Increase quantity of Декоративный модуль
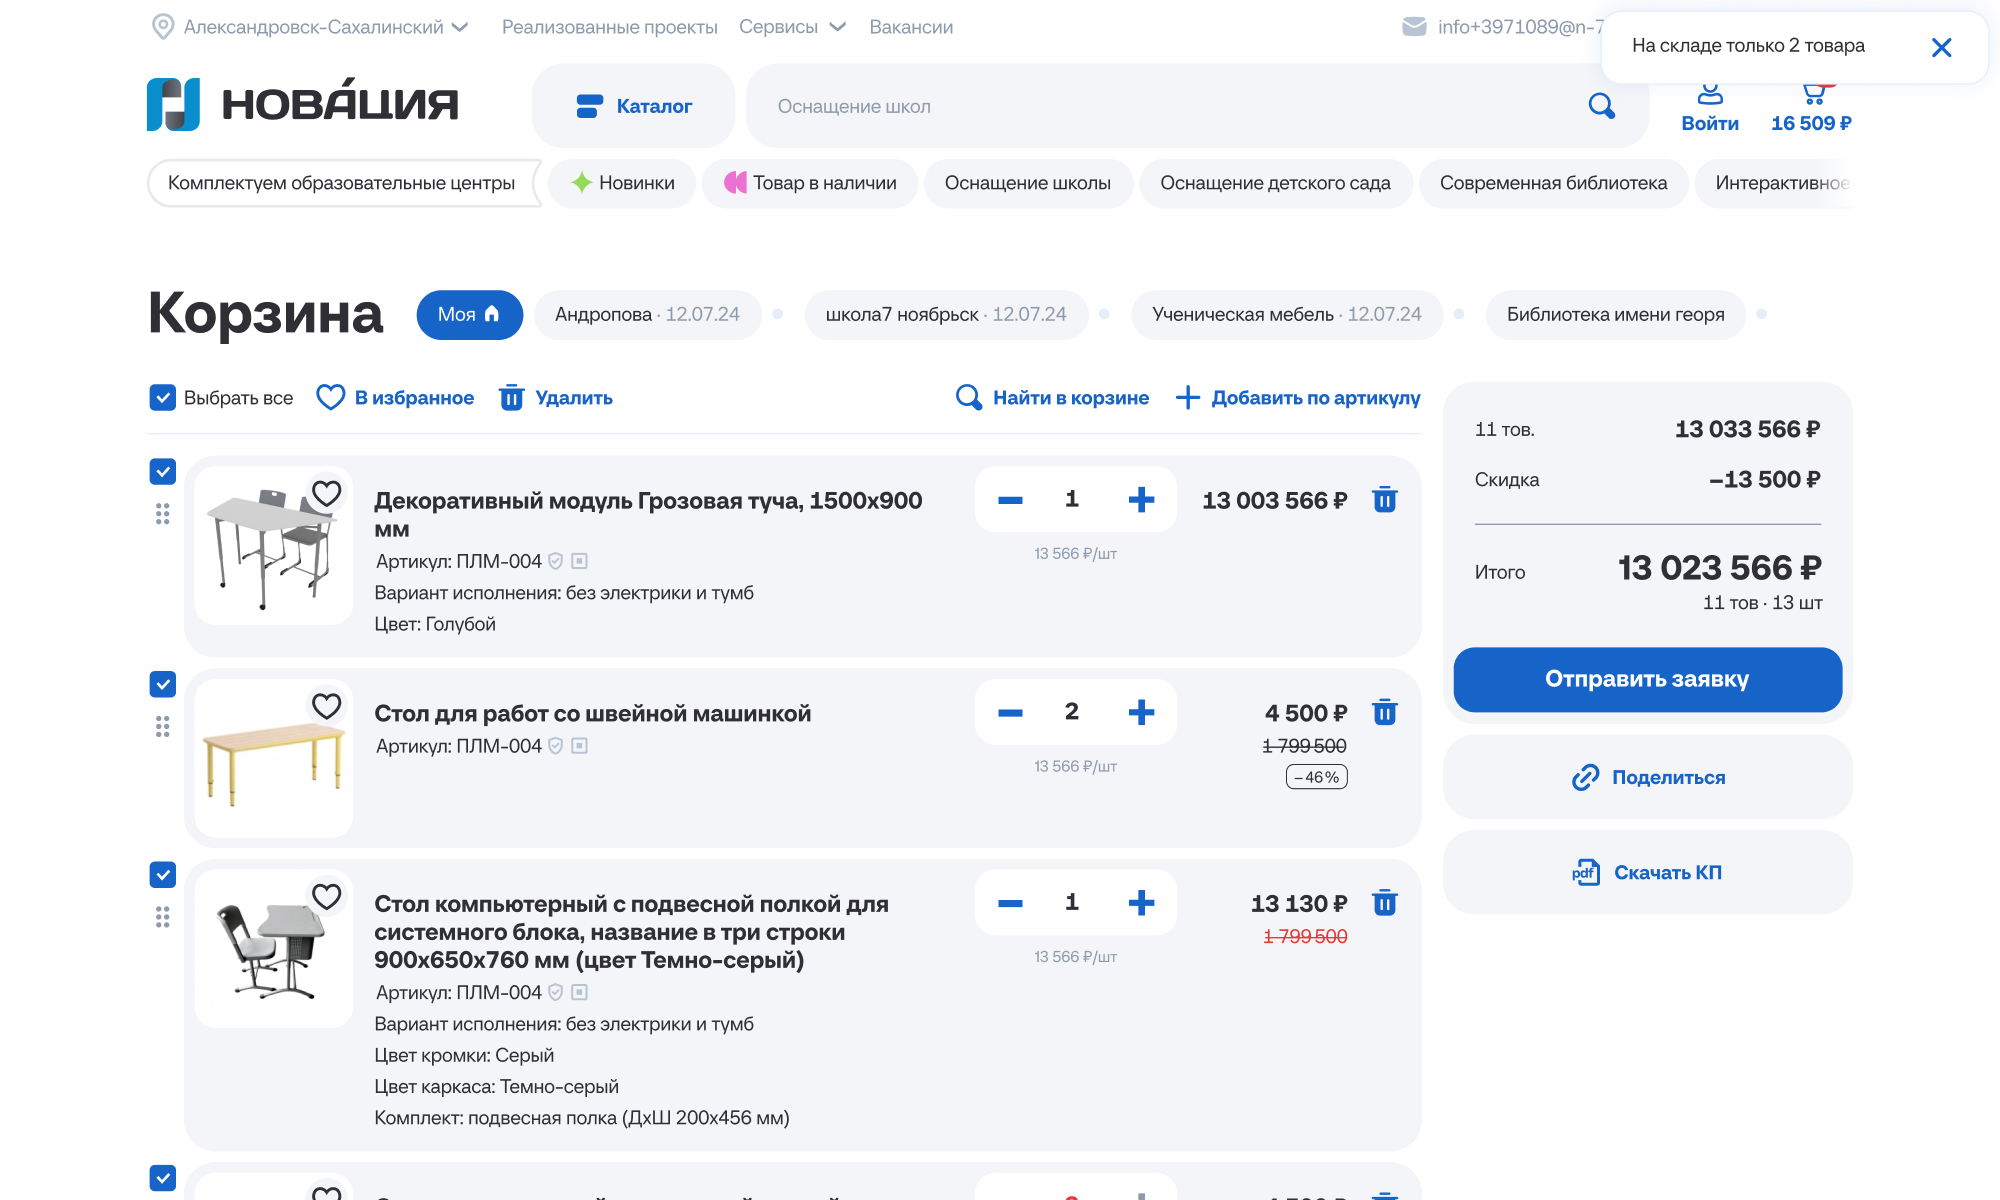 [1141, 500]
